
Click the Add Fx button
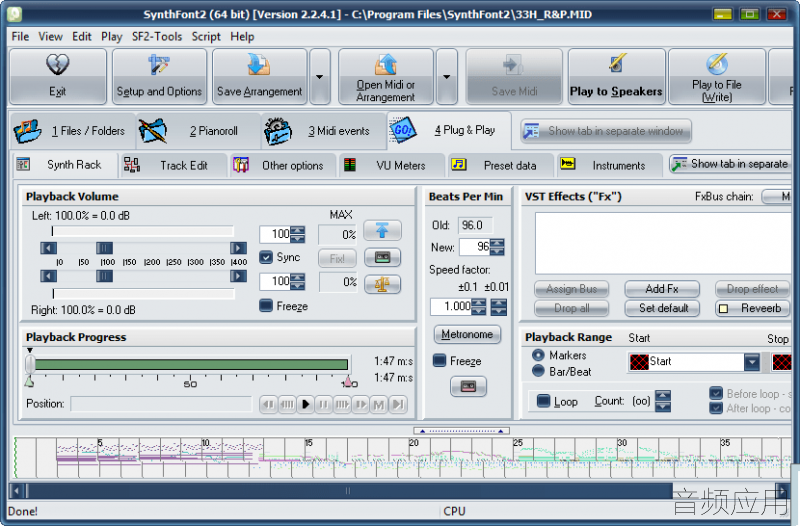point(662,289)
